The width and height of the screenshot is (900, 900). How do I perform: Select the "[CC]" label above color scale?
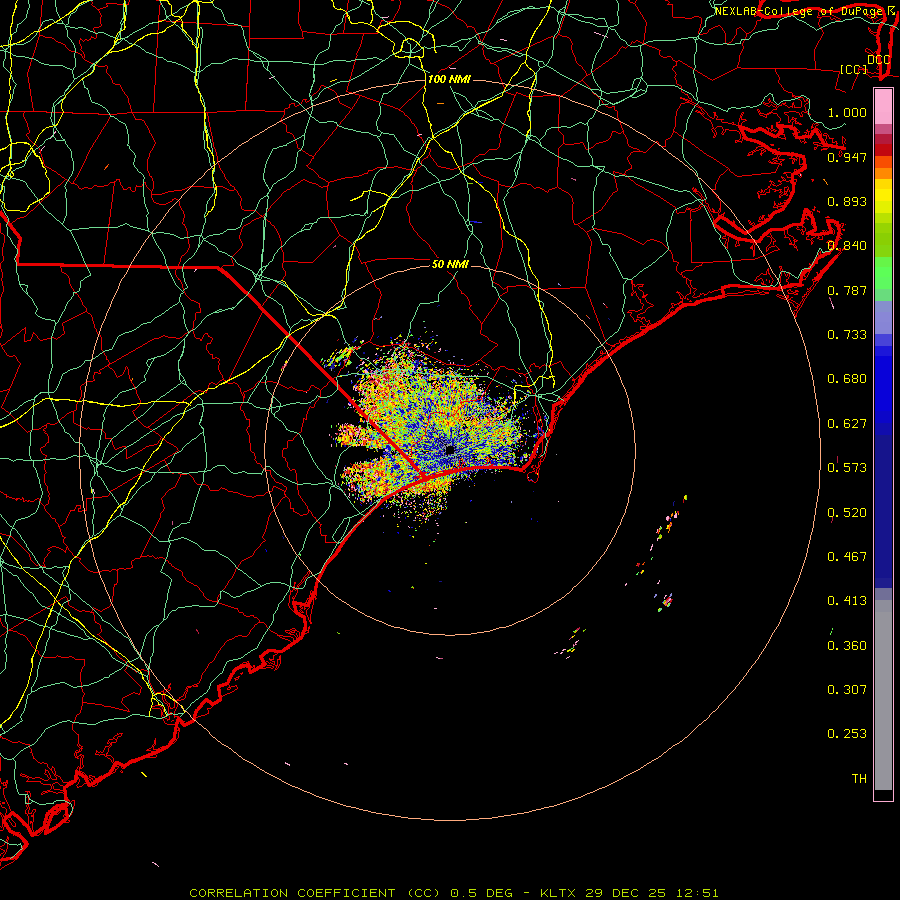tap(854, 69)
